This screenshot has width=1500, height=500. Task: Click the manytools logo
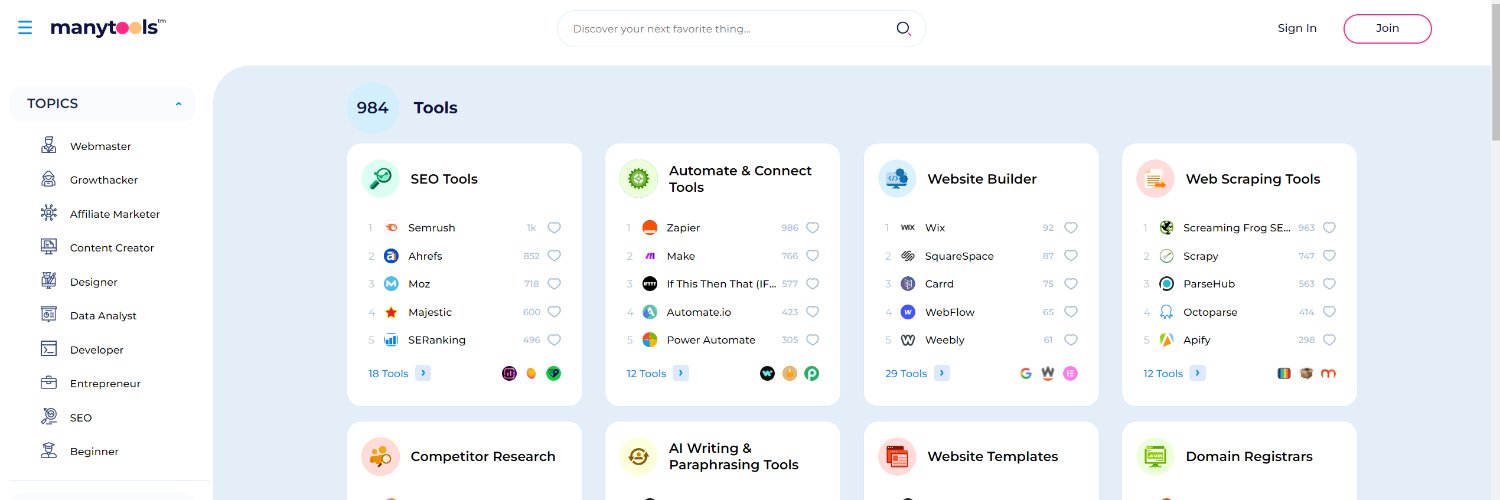click(x=108, y=28)
